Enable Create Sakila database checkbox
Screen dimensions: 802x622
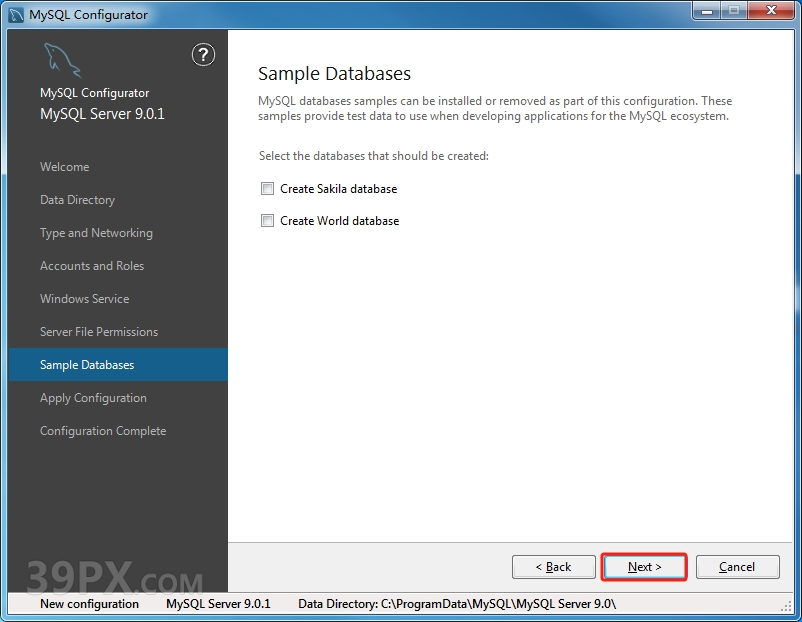(267, 189)
